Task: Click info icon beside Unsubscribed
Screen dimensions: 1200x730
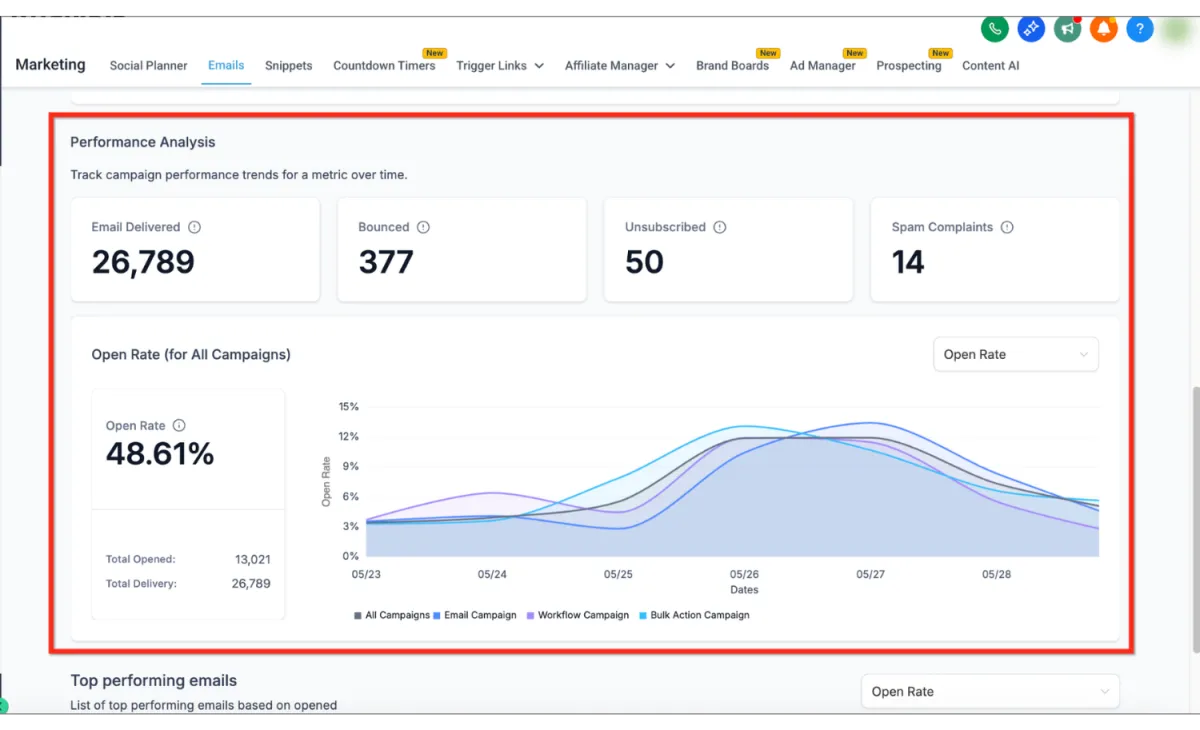Action: tap(719, 227)
